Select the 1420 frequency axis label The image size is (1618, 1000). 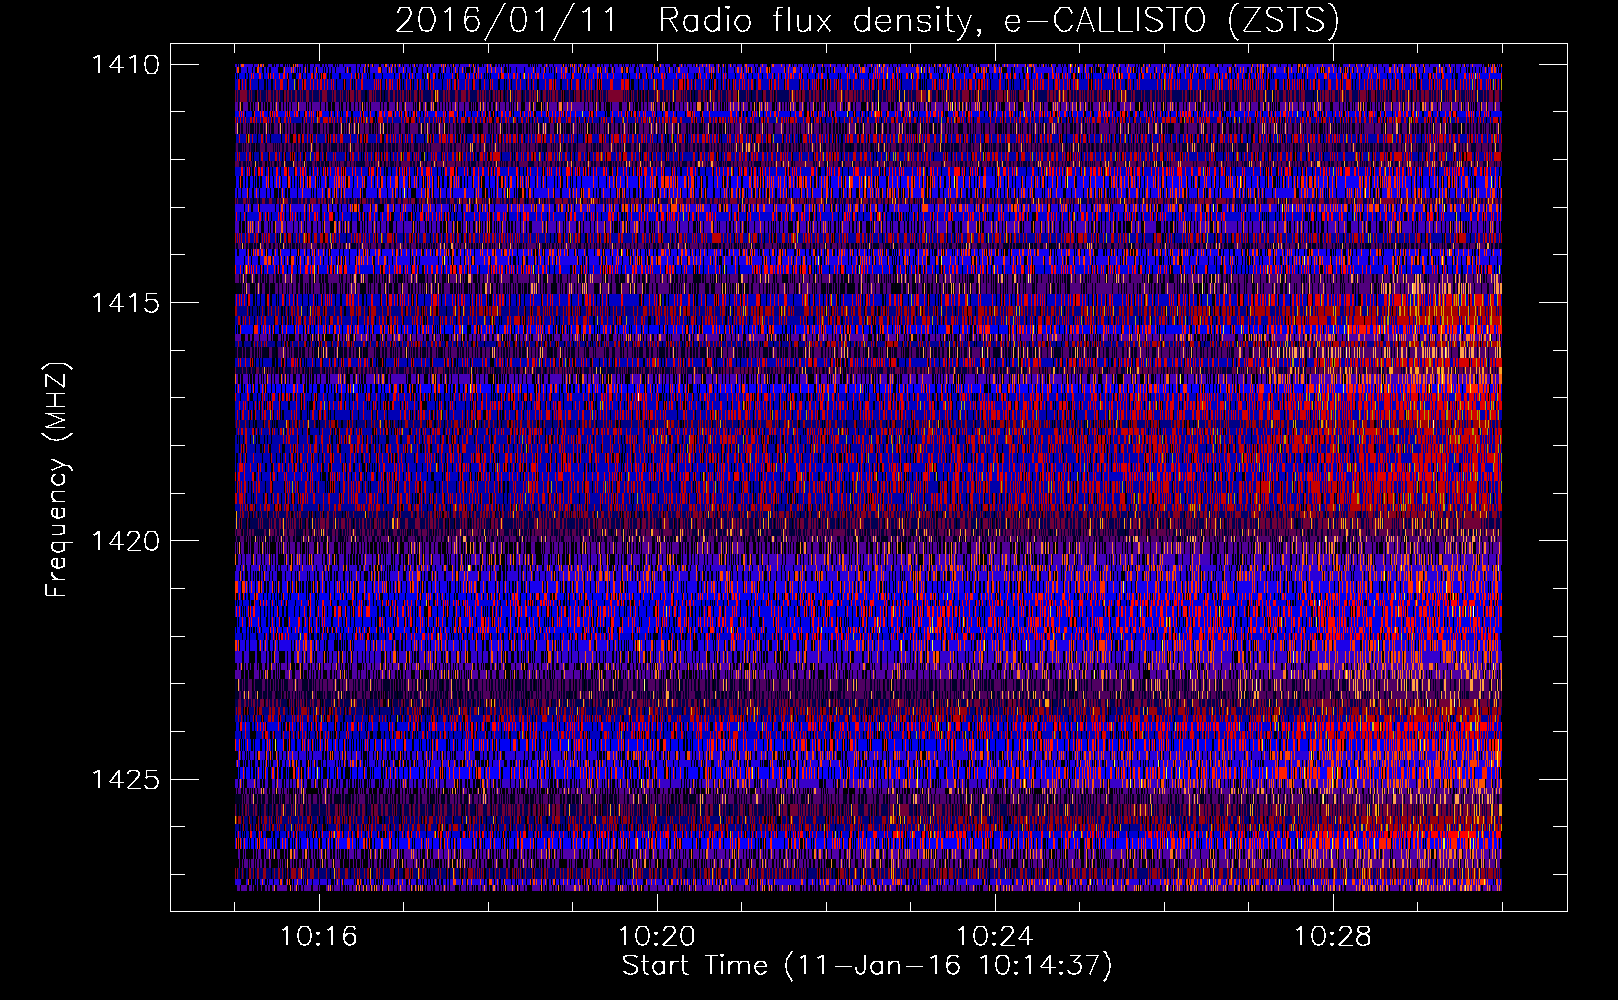[x=125, y=541]
